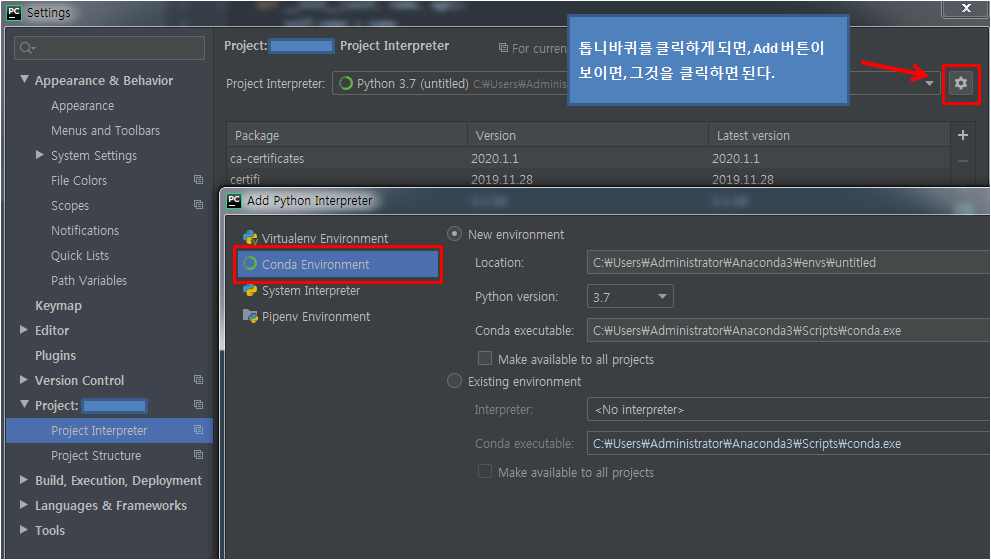Screen dimensions: 991x560
Task: Click the gear icon next to interpreter dropdown
Action: pos(961,83)
